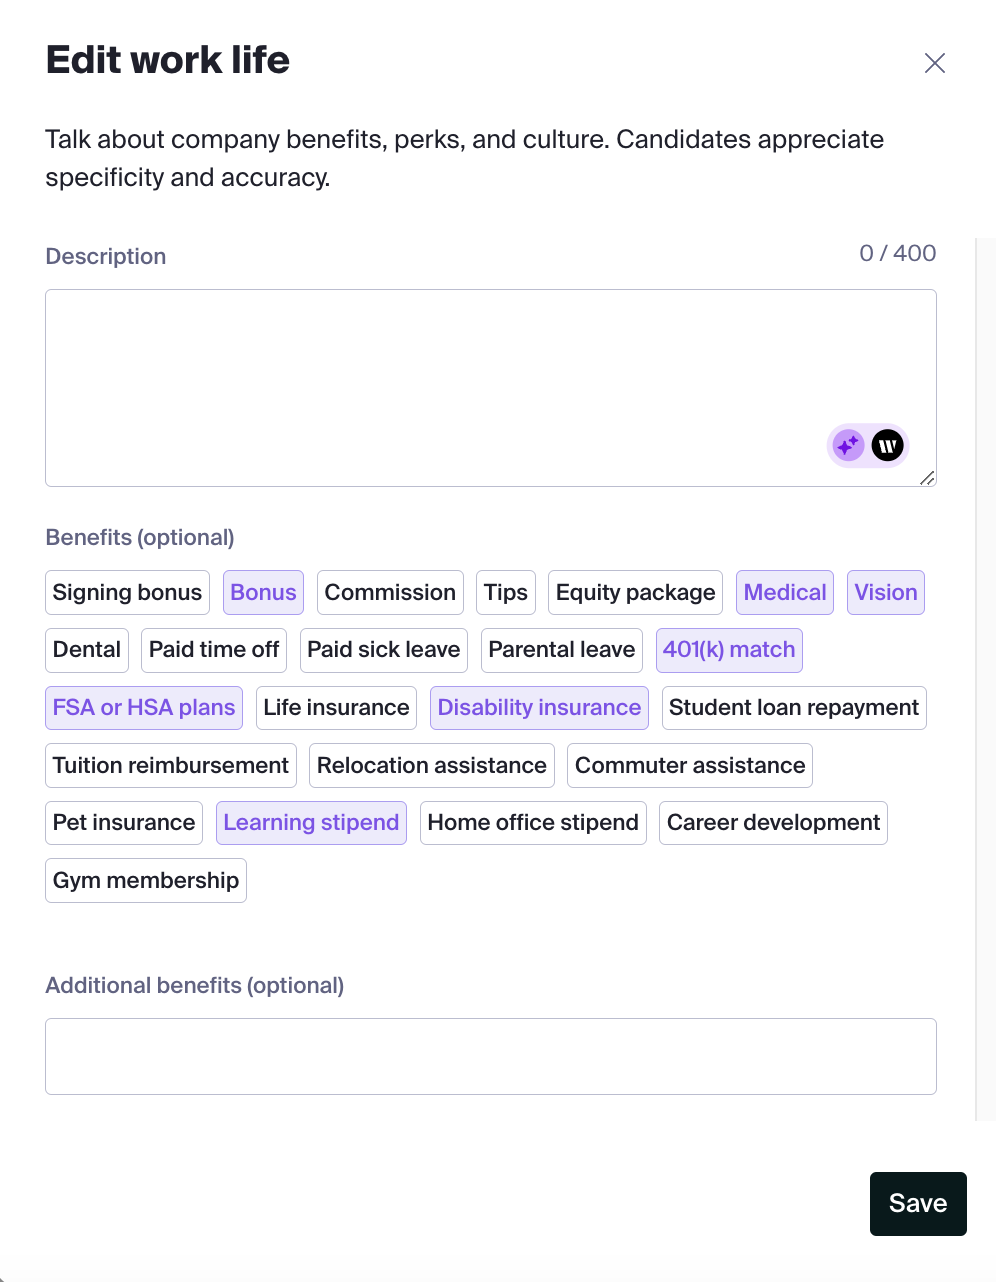The height and width of the screenshot is (1282, 996).
Task: Close the Edit work life dialog
Action: 935,63
